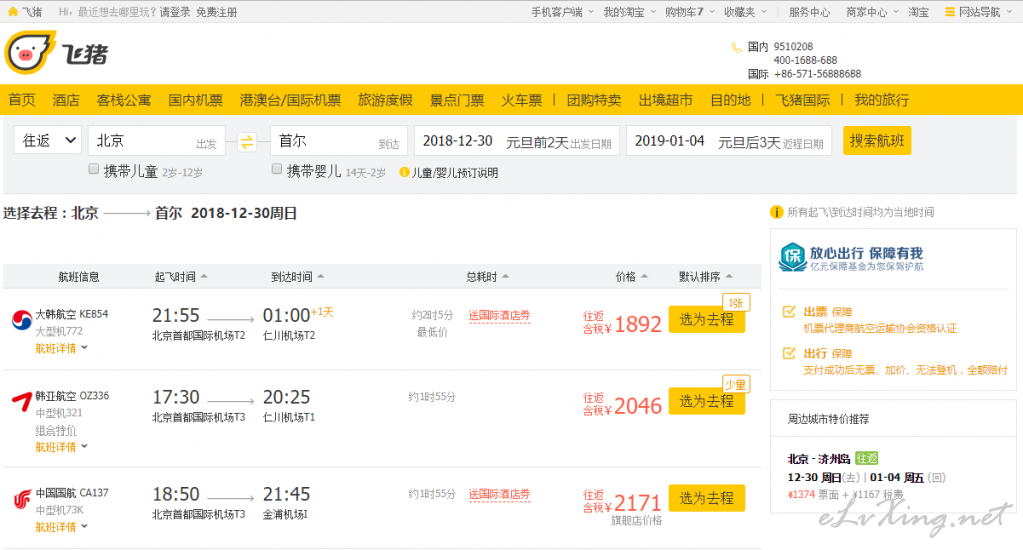The height and width of the screenshot is (550, 1023).
Task: Click Korean Air airline logo
Action: (22, 320)
